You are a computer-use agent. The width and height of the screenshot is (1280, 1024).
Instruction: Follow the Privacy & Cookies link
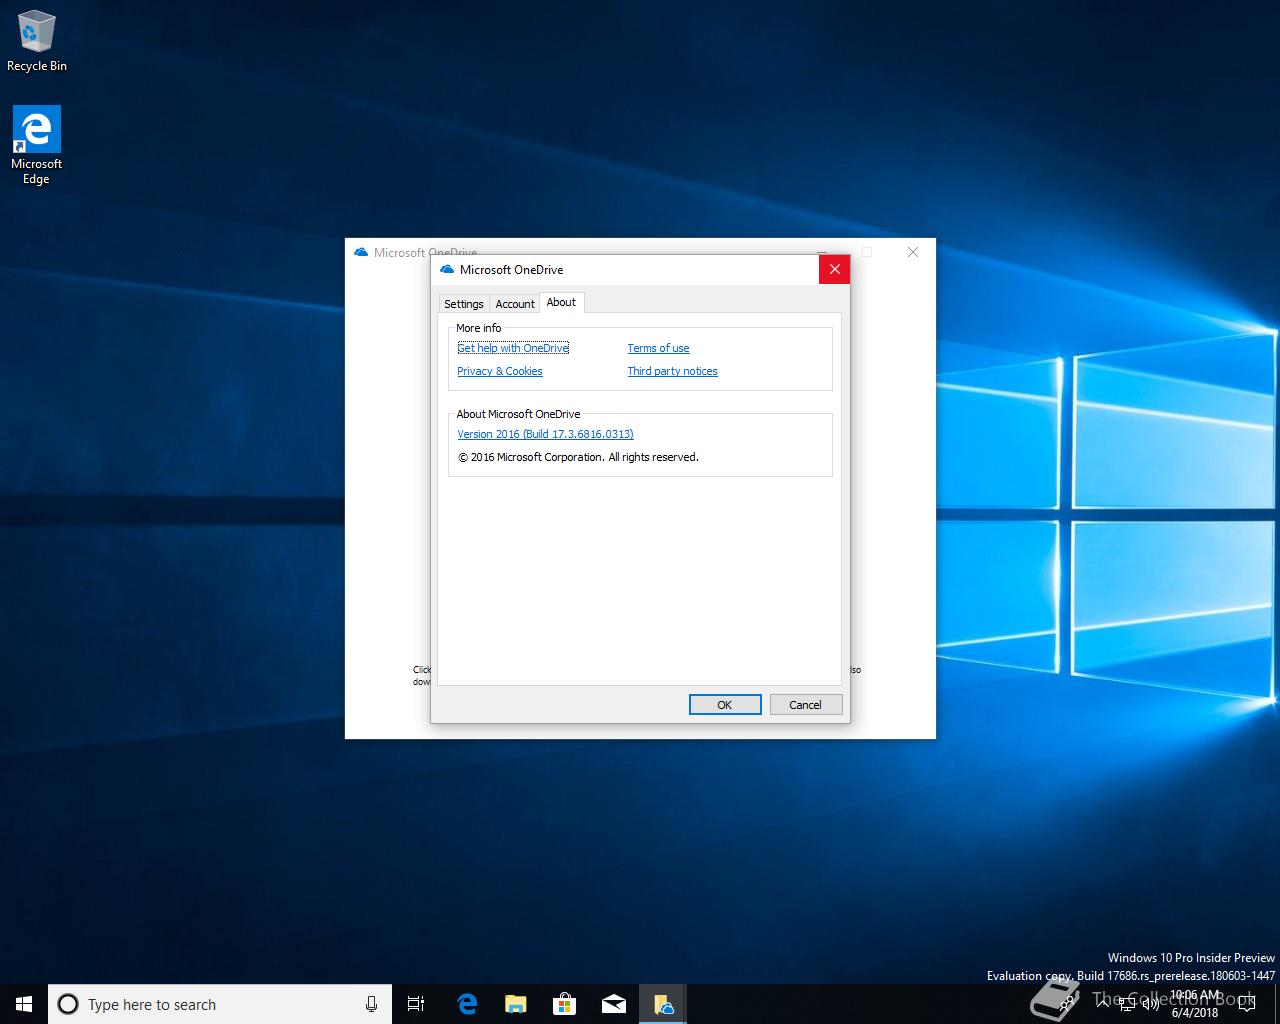500,371
